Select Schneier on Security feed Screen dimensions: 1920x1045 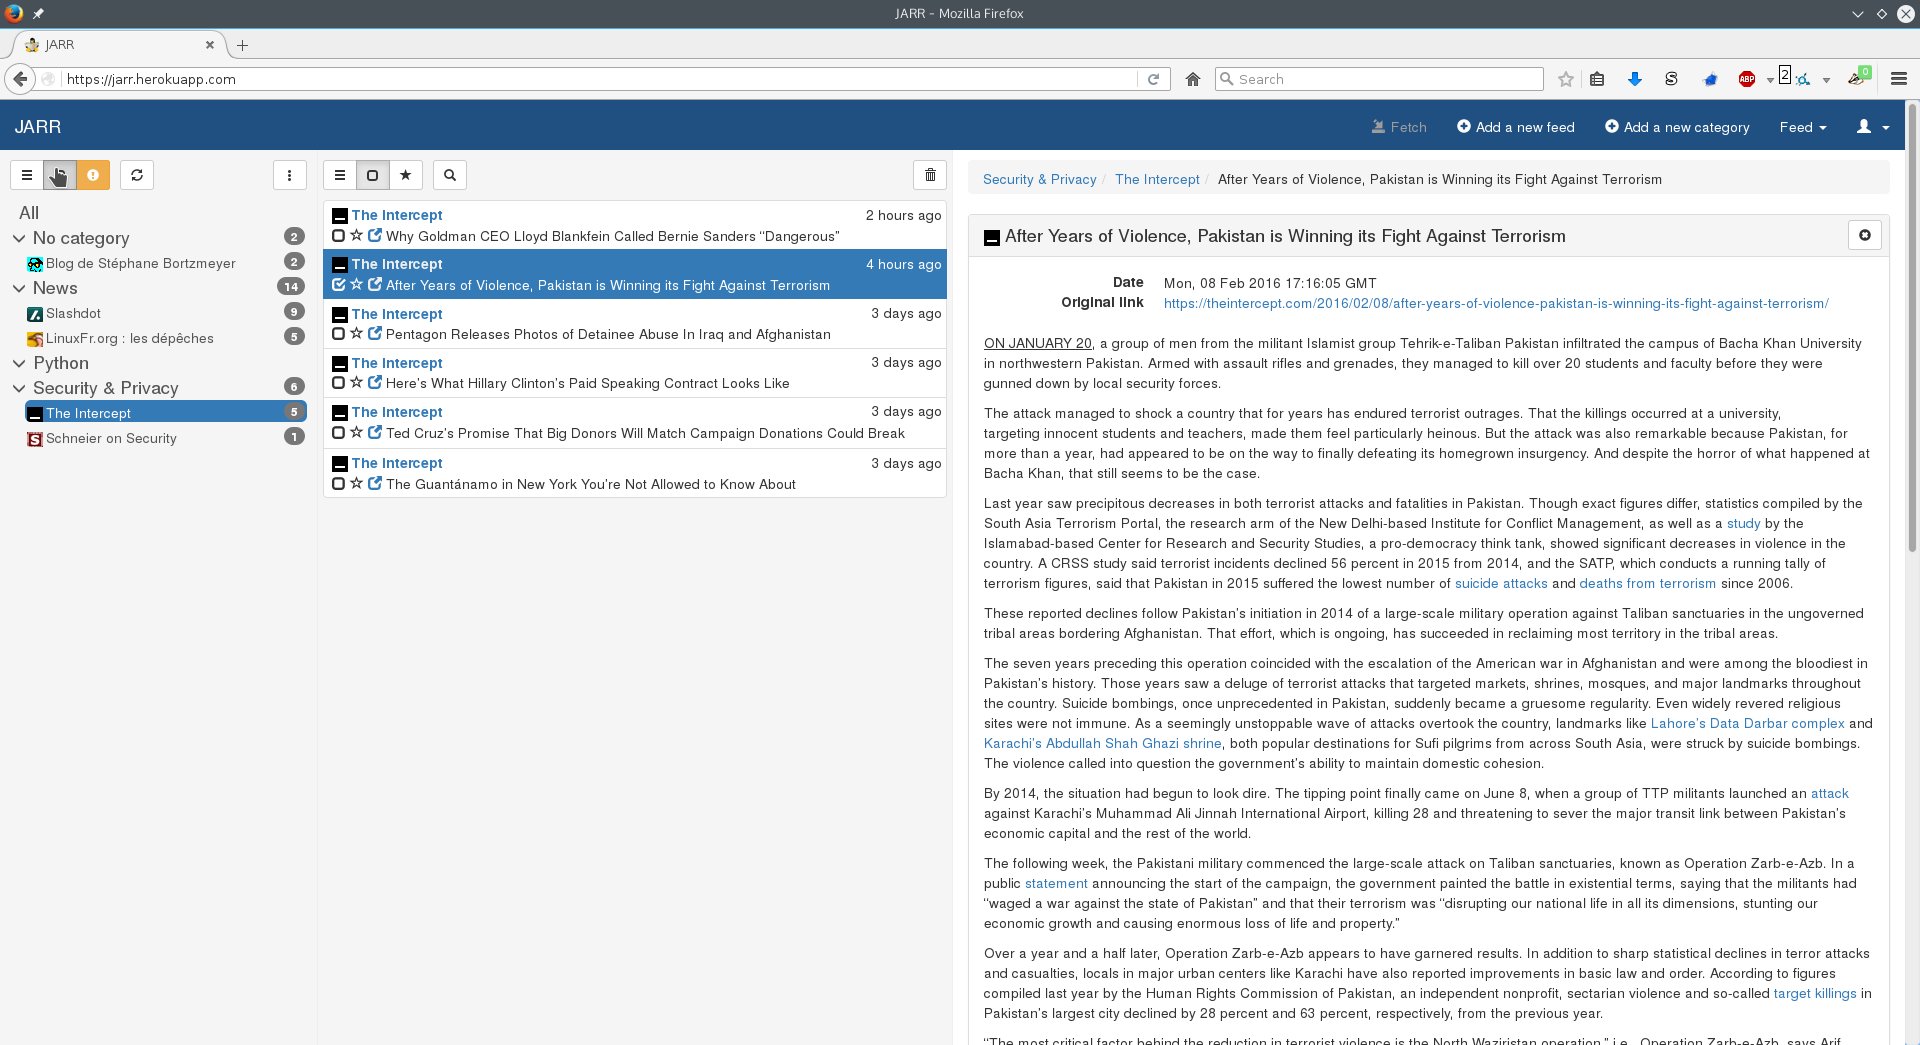pos(111,438)
